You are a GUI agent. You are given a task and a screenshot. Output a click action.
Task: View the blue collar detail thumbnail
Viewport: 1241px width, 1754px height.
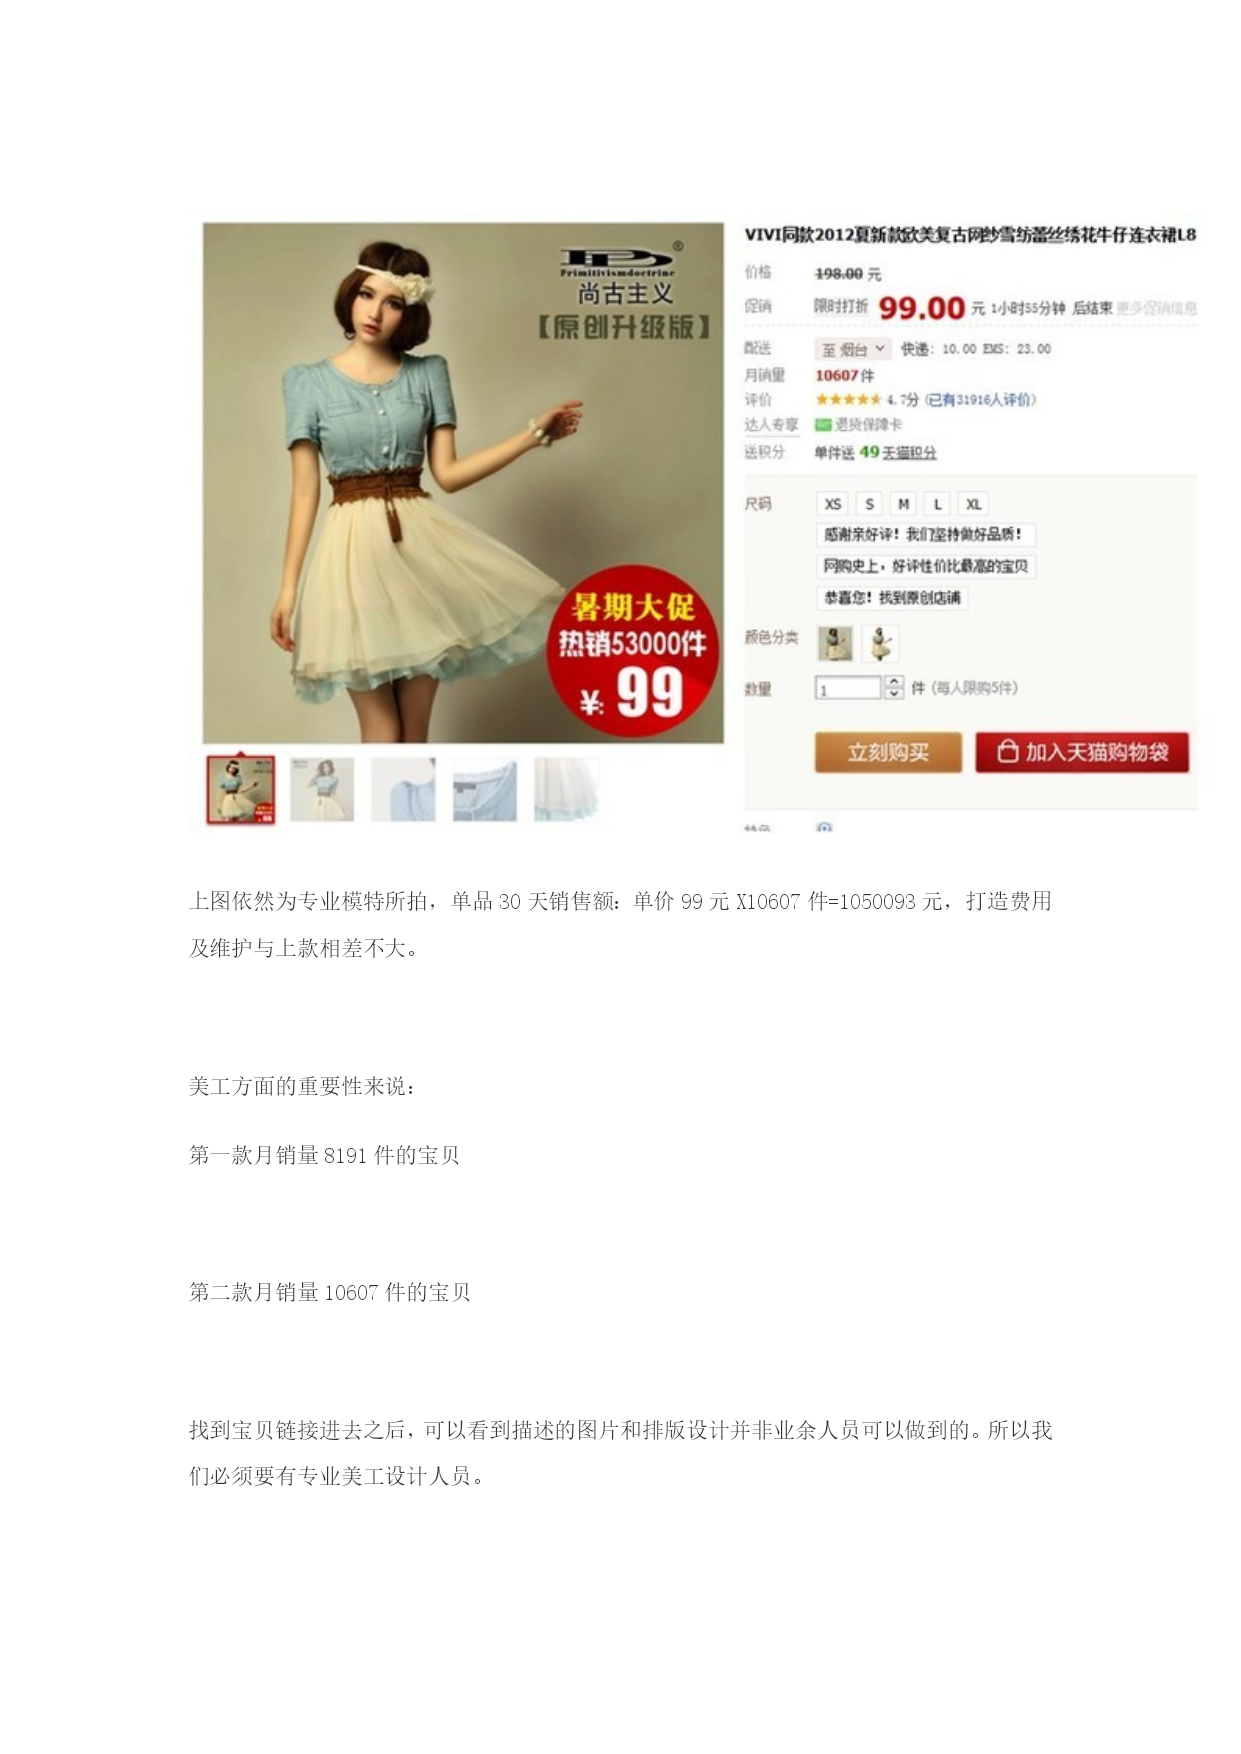pos(403,790)
